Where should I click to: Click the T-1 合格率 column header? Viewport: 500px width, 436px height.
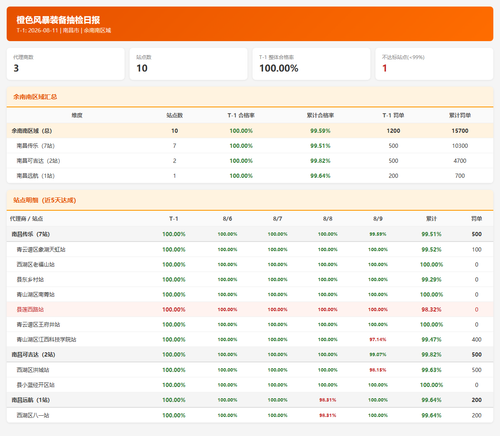[241, 115]
